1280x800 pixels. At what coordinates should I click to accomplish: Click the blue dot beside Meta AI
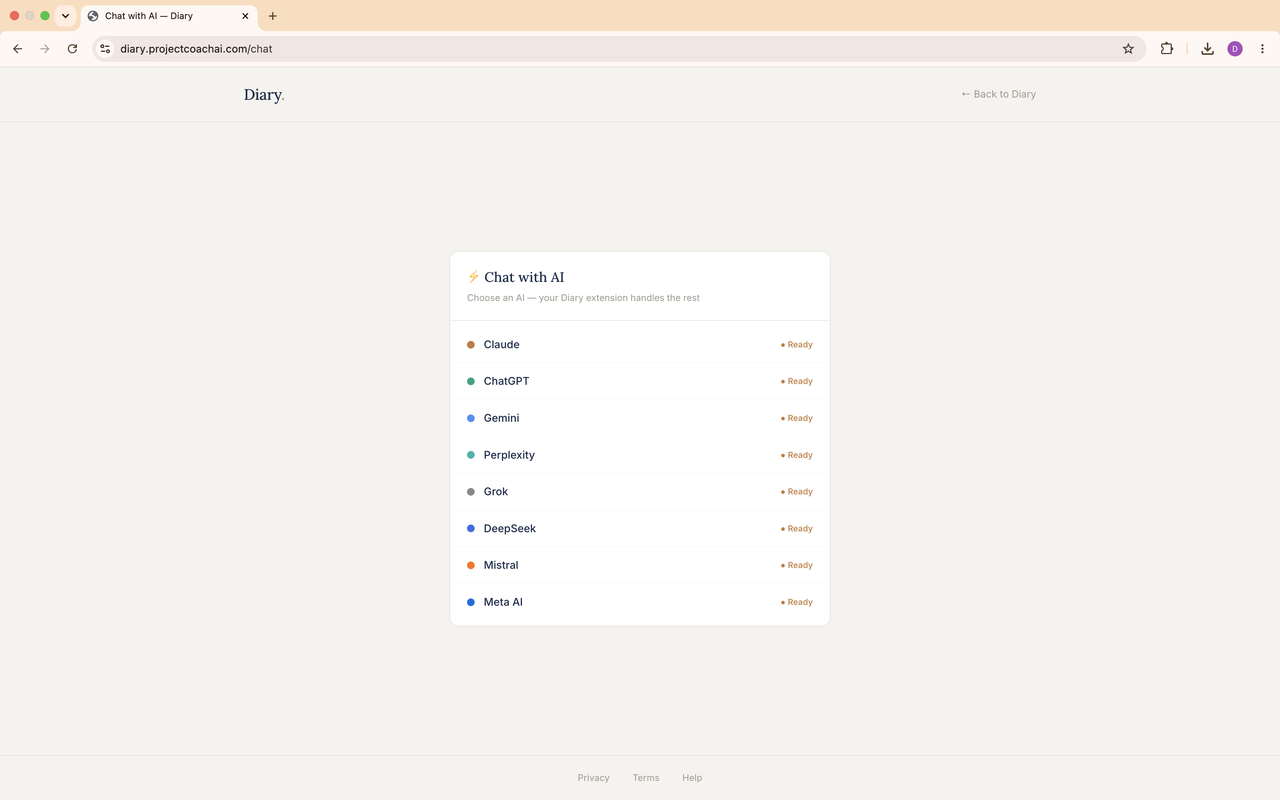(471, 602)
